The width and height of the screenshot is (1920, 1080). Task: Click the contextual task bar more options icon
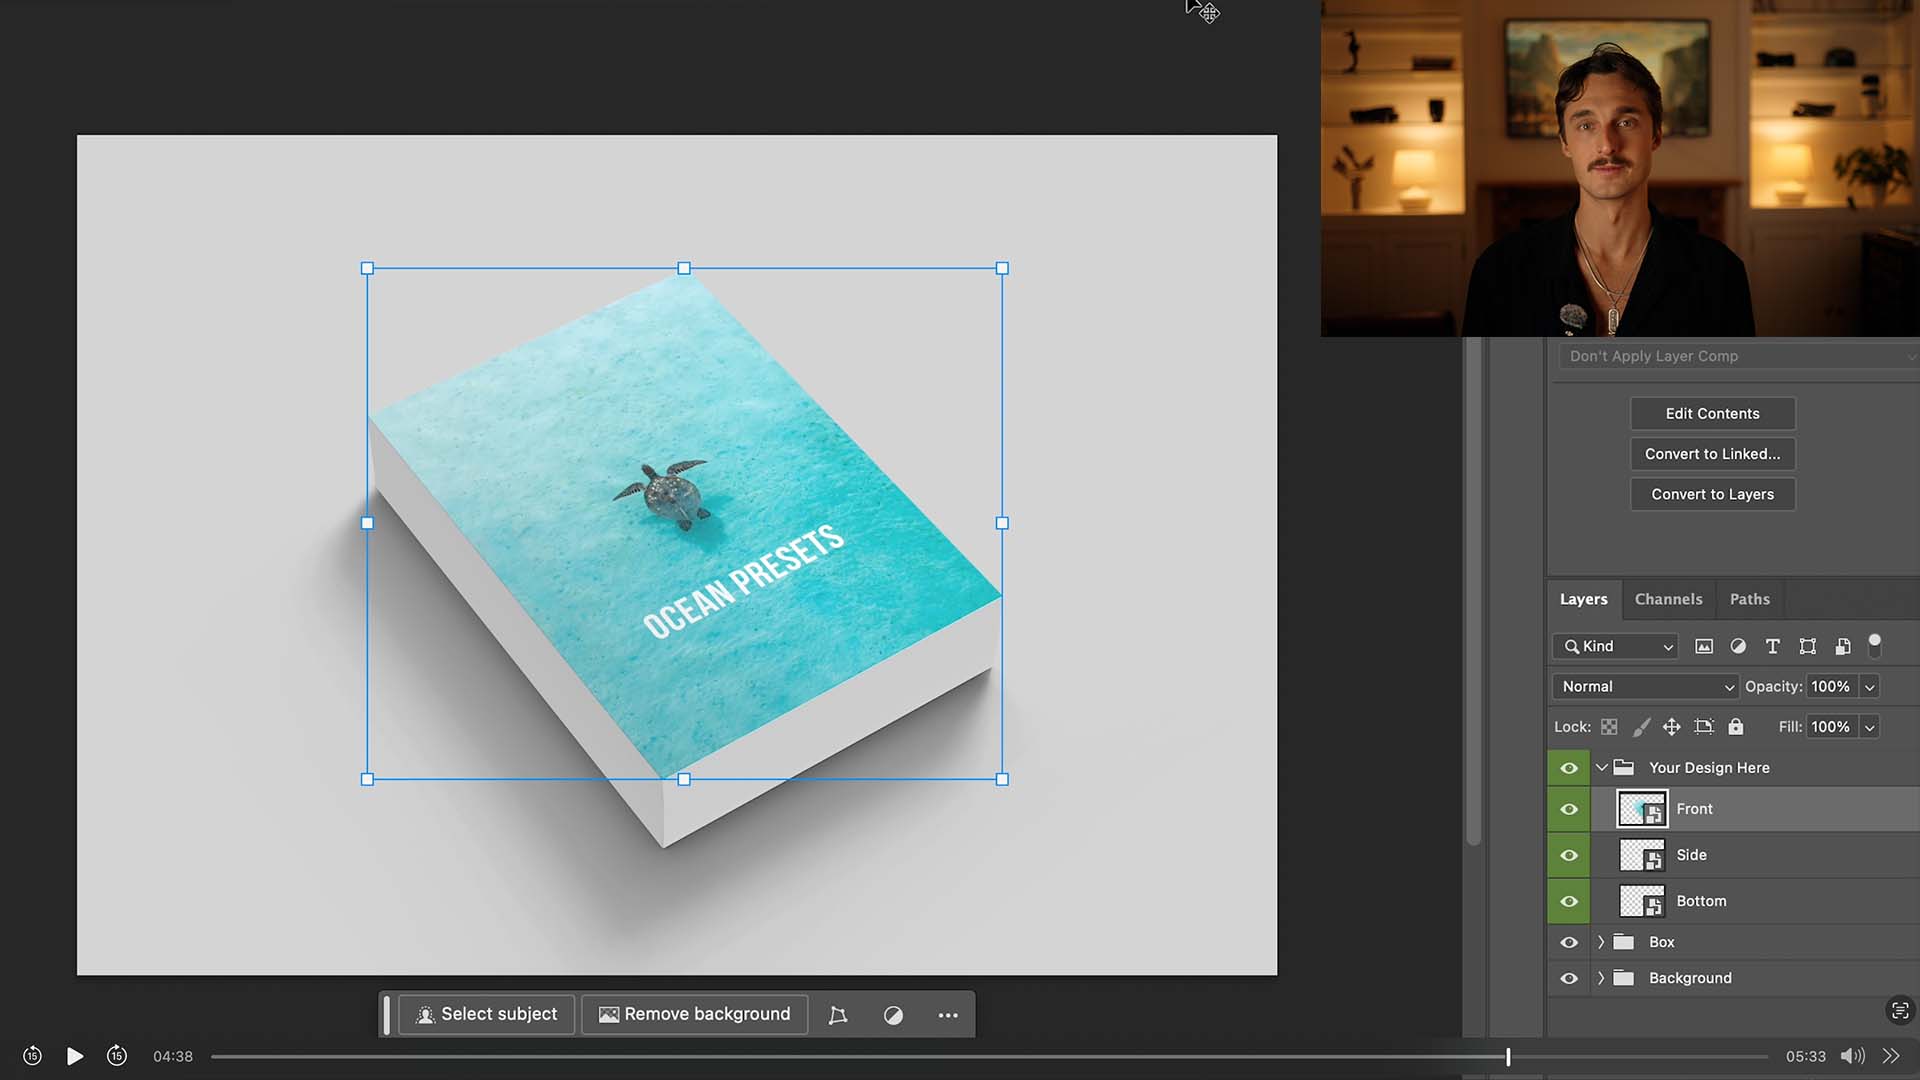coord(948,1015)
